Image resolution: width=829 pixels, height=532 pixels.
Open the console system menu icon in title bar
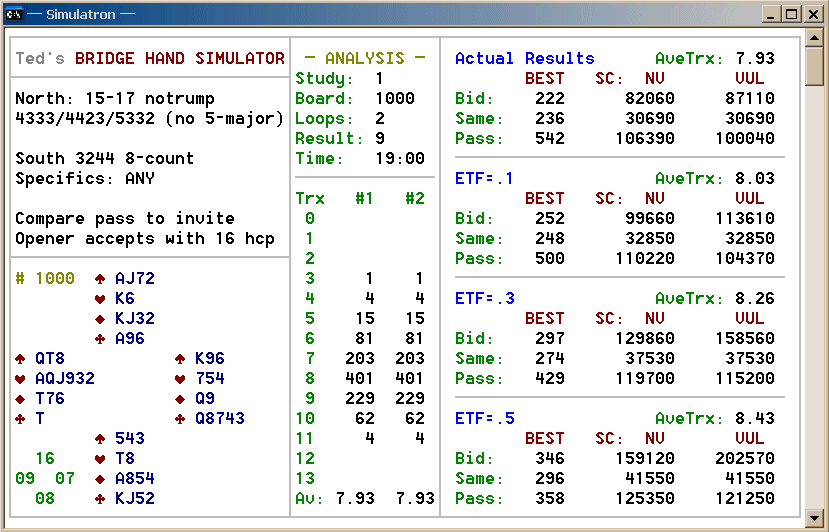[14, 14]
